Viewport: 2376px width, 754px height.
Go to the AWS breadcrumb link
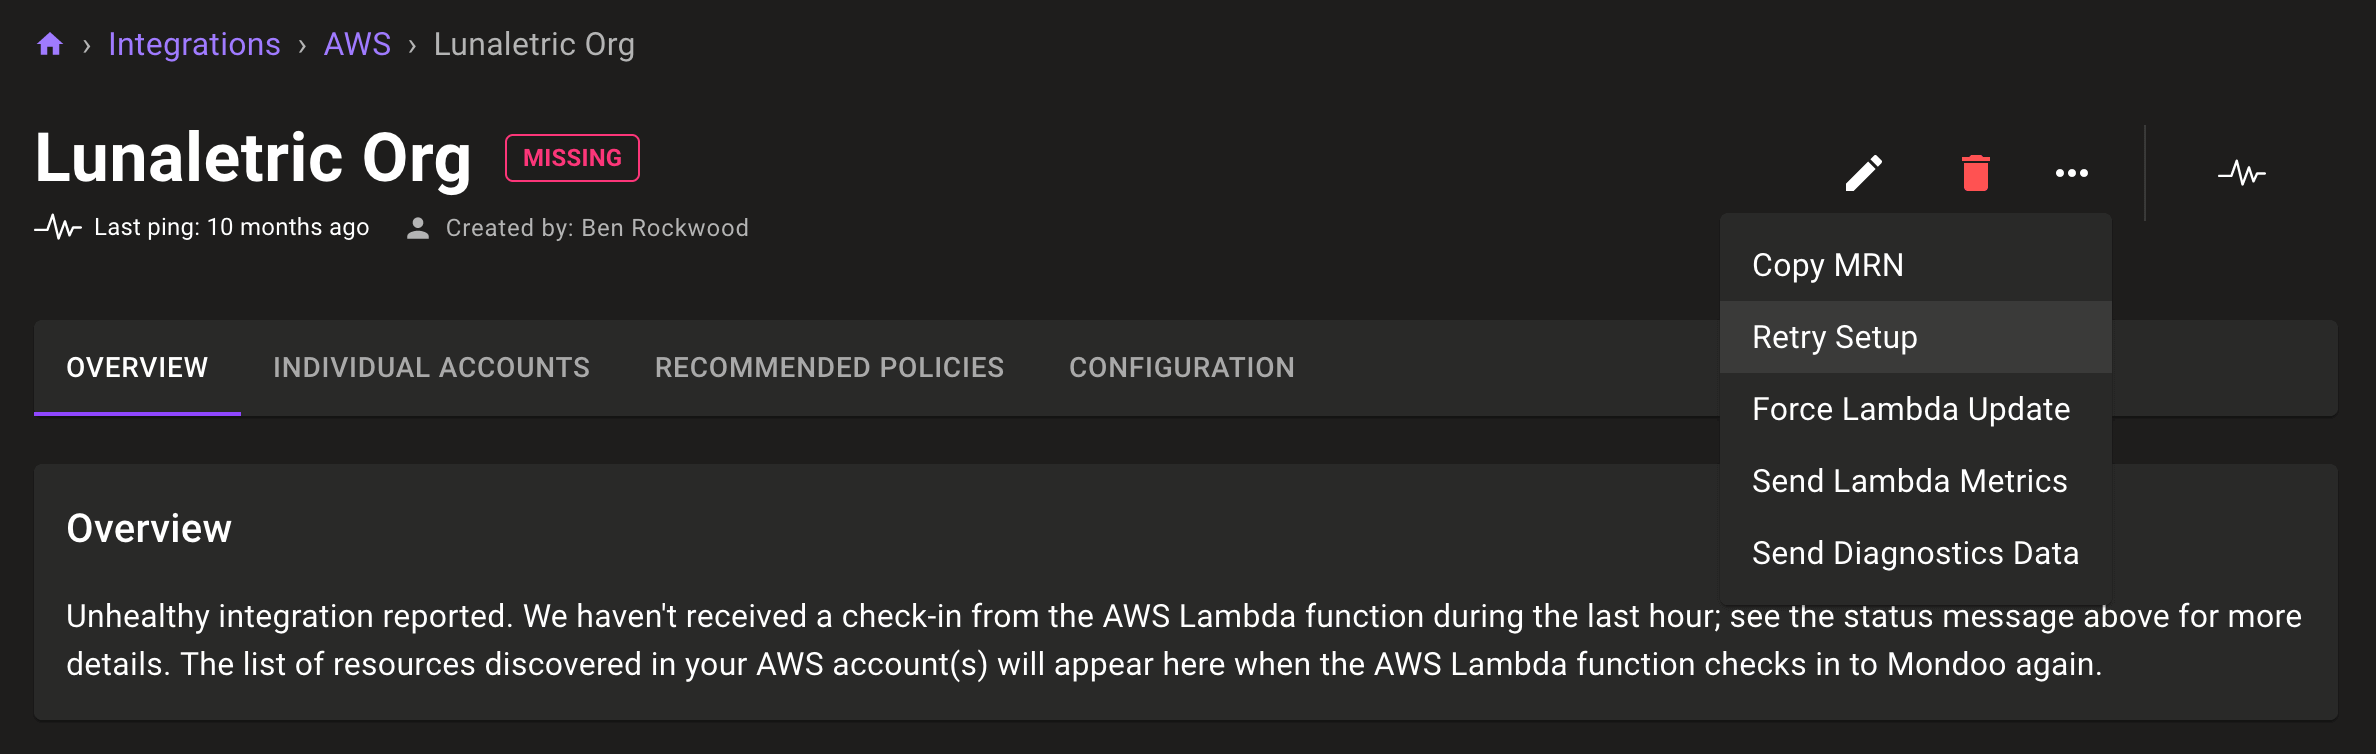pos(357,44)
